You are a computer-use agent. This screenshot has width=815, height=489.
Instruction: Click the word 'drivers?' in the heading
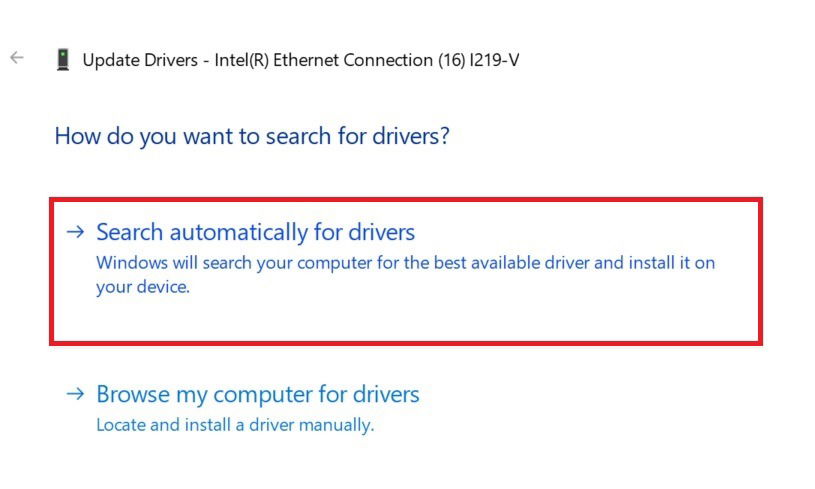pos(411,136)
